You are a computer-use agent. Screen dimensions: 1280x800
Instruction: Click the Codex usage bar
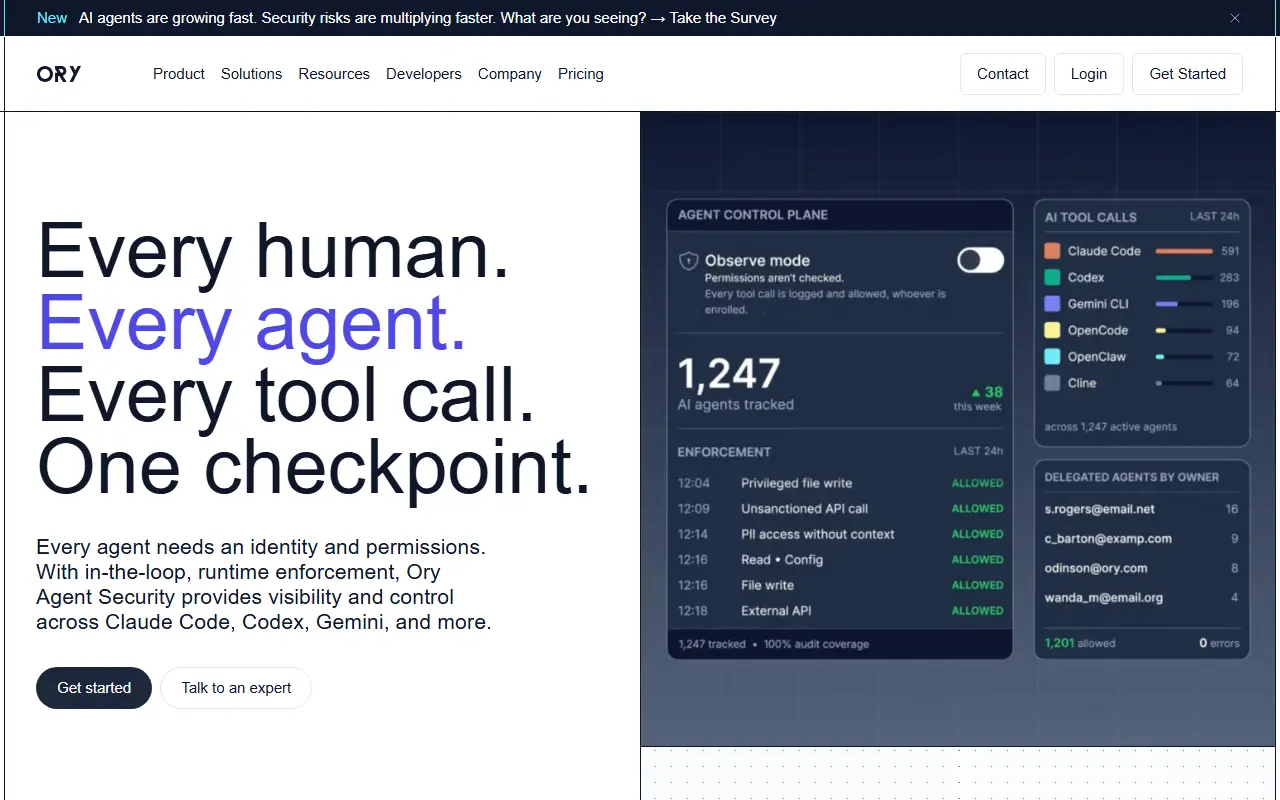click(1184, 277)
